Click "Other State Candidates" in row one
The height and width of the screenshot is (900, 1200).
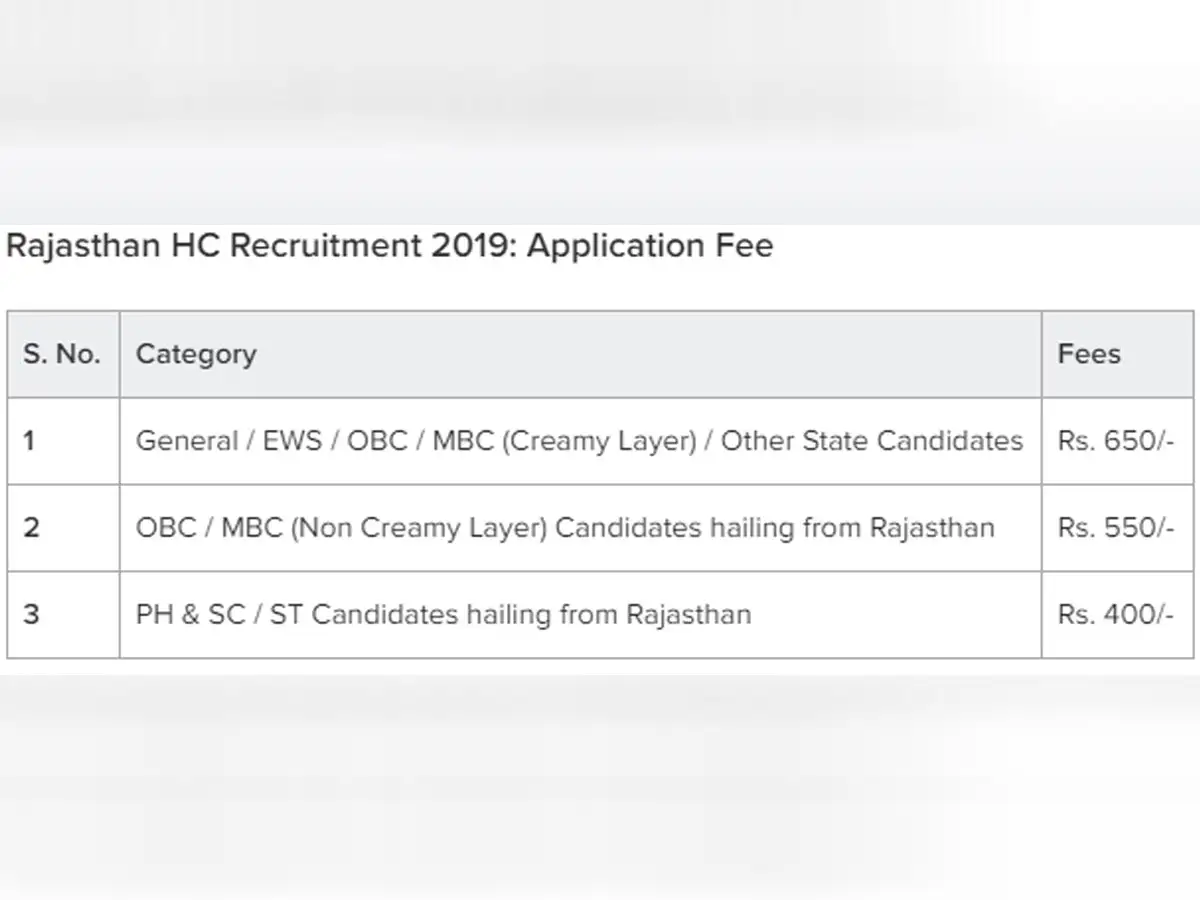click(872, 441)
